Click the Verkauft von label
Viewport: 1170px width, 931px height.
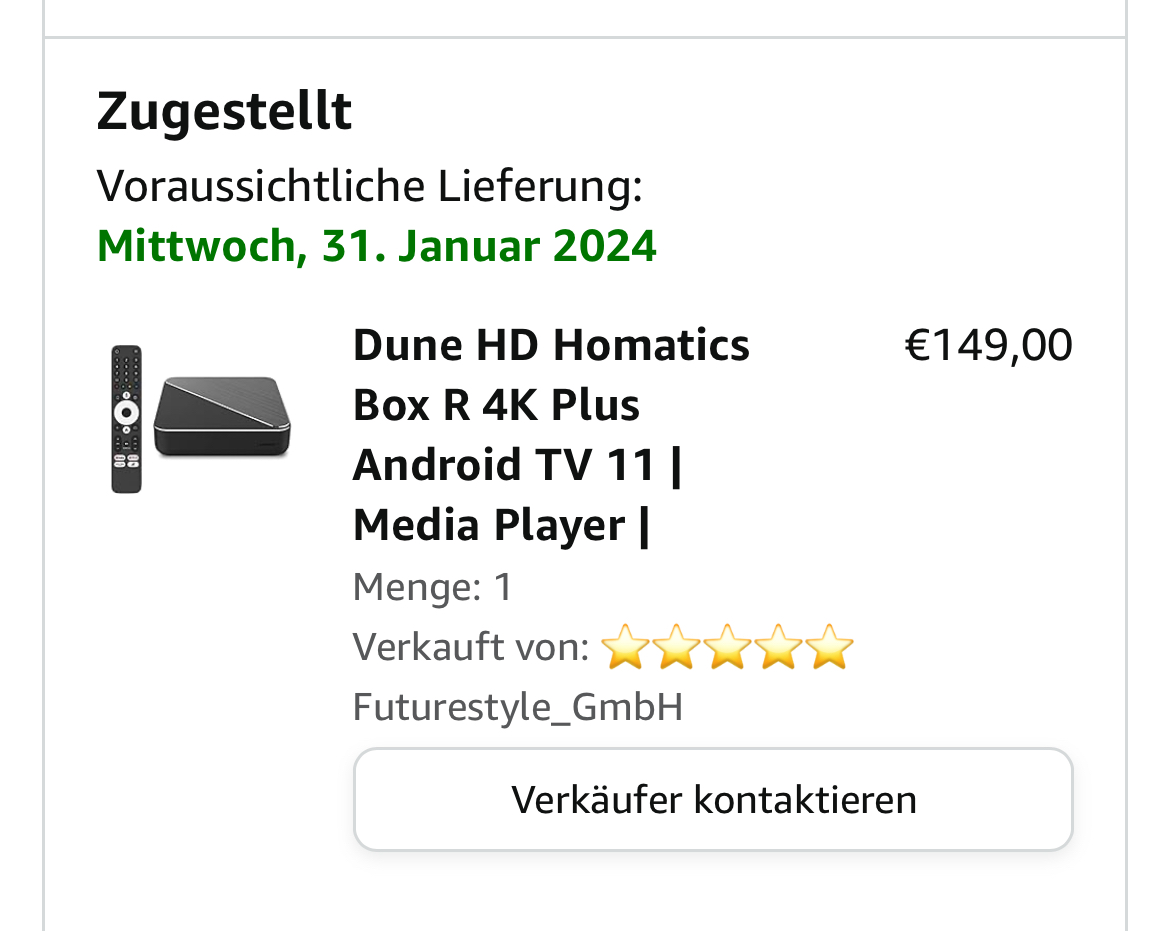click(x=472, y=647)
